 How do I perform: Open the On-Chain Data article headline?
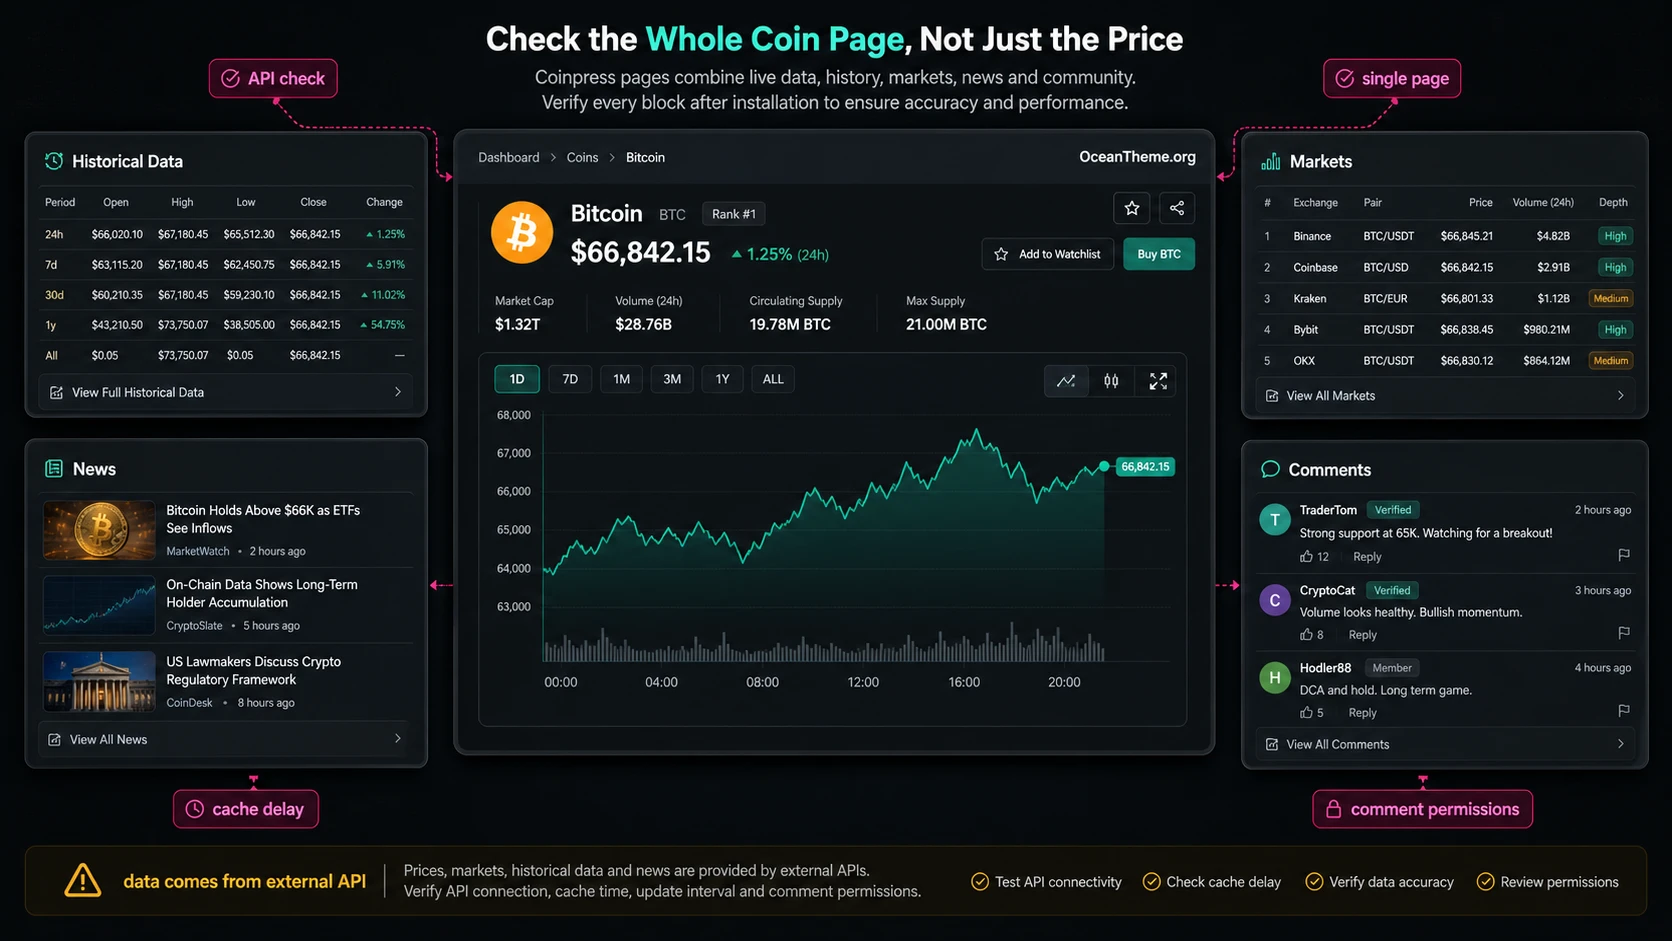click(x=262, y=593)
